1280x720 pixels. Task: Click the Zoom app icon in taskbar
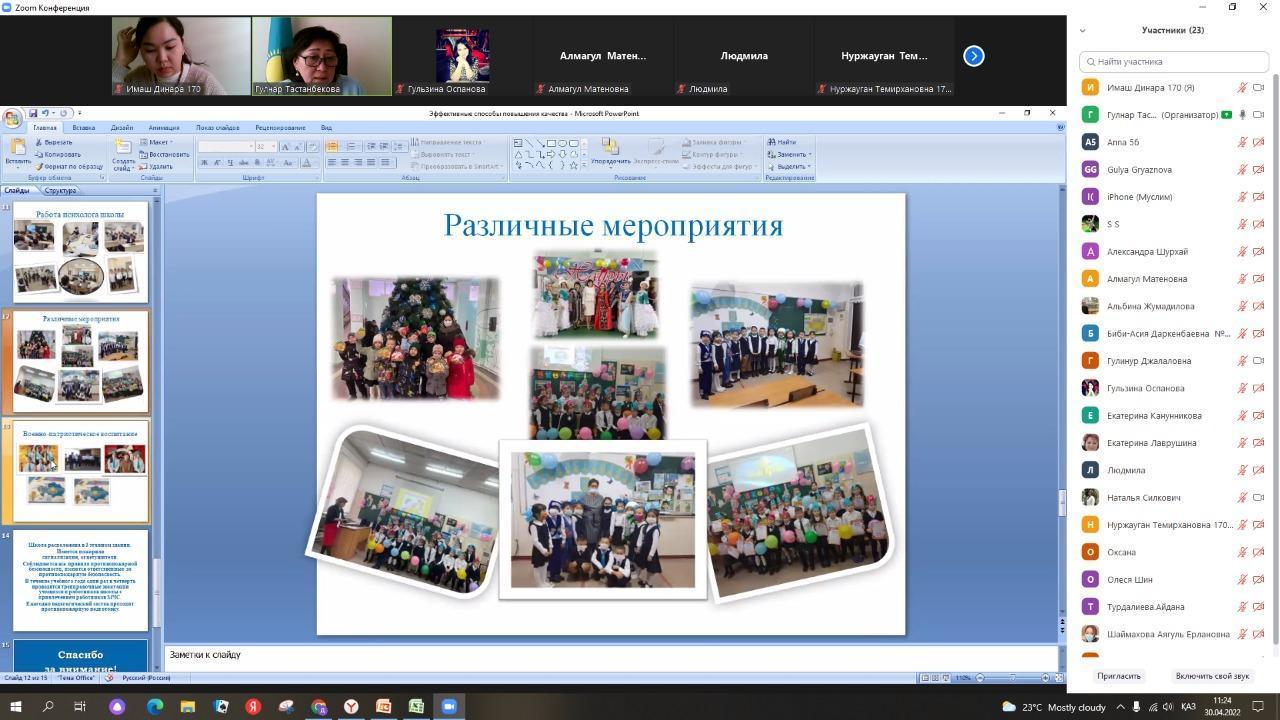(x=449, y=707)
